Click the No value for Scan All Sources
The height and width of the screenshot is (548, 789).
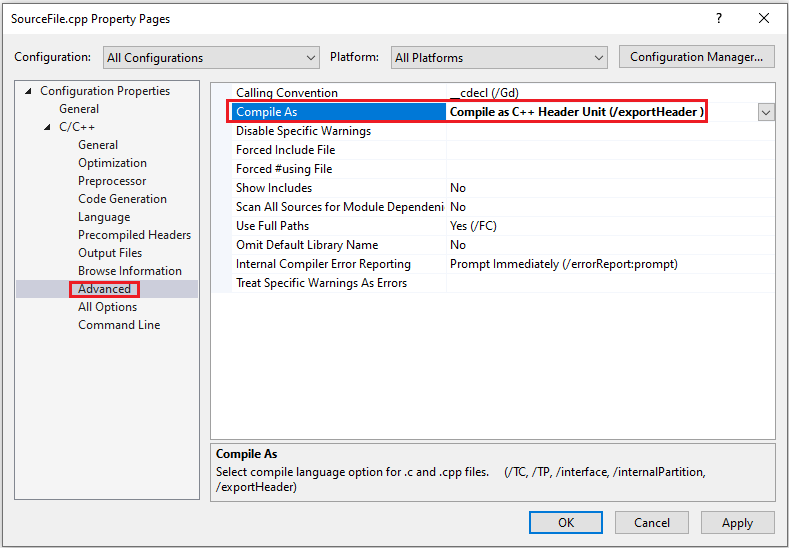458,207
